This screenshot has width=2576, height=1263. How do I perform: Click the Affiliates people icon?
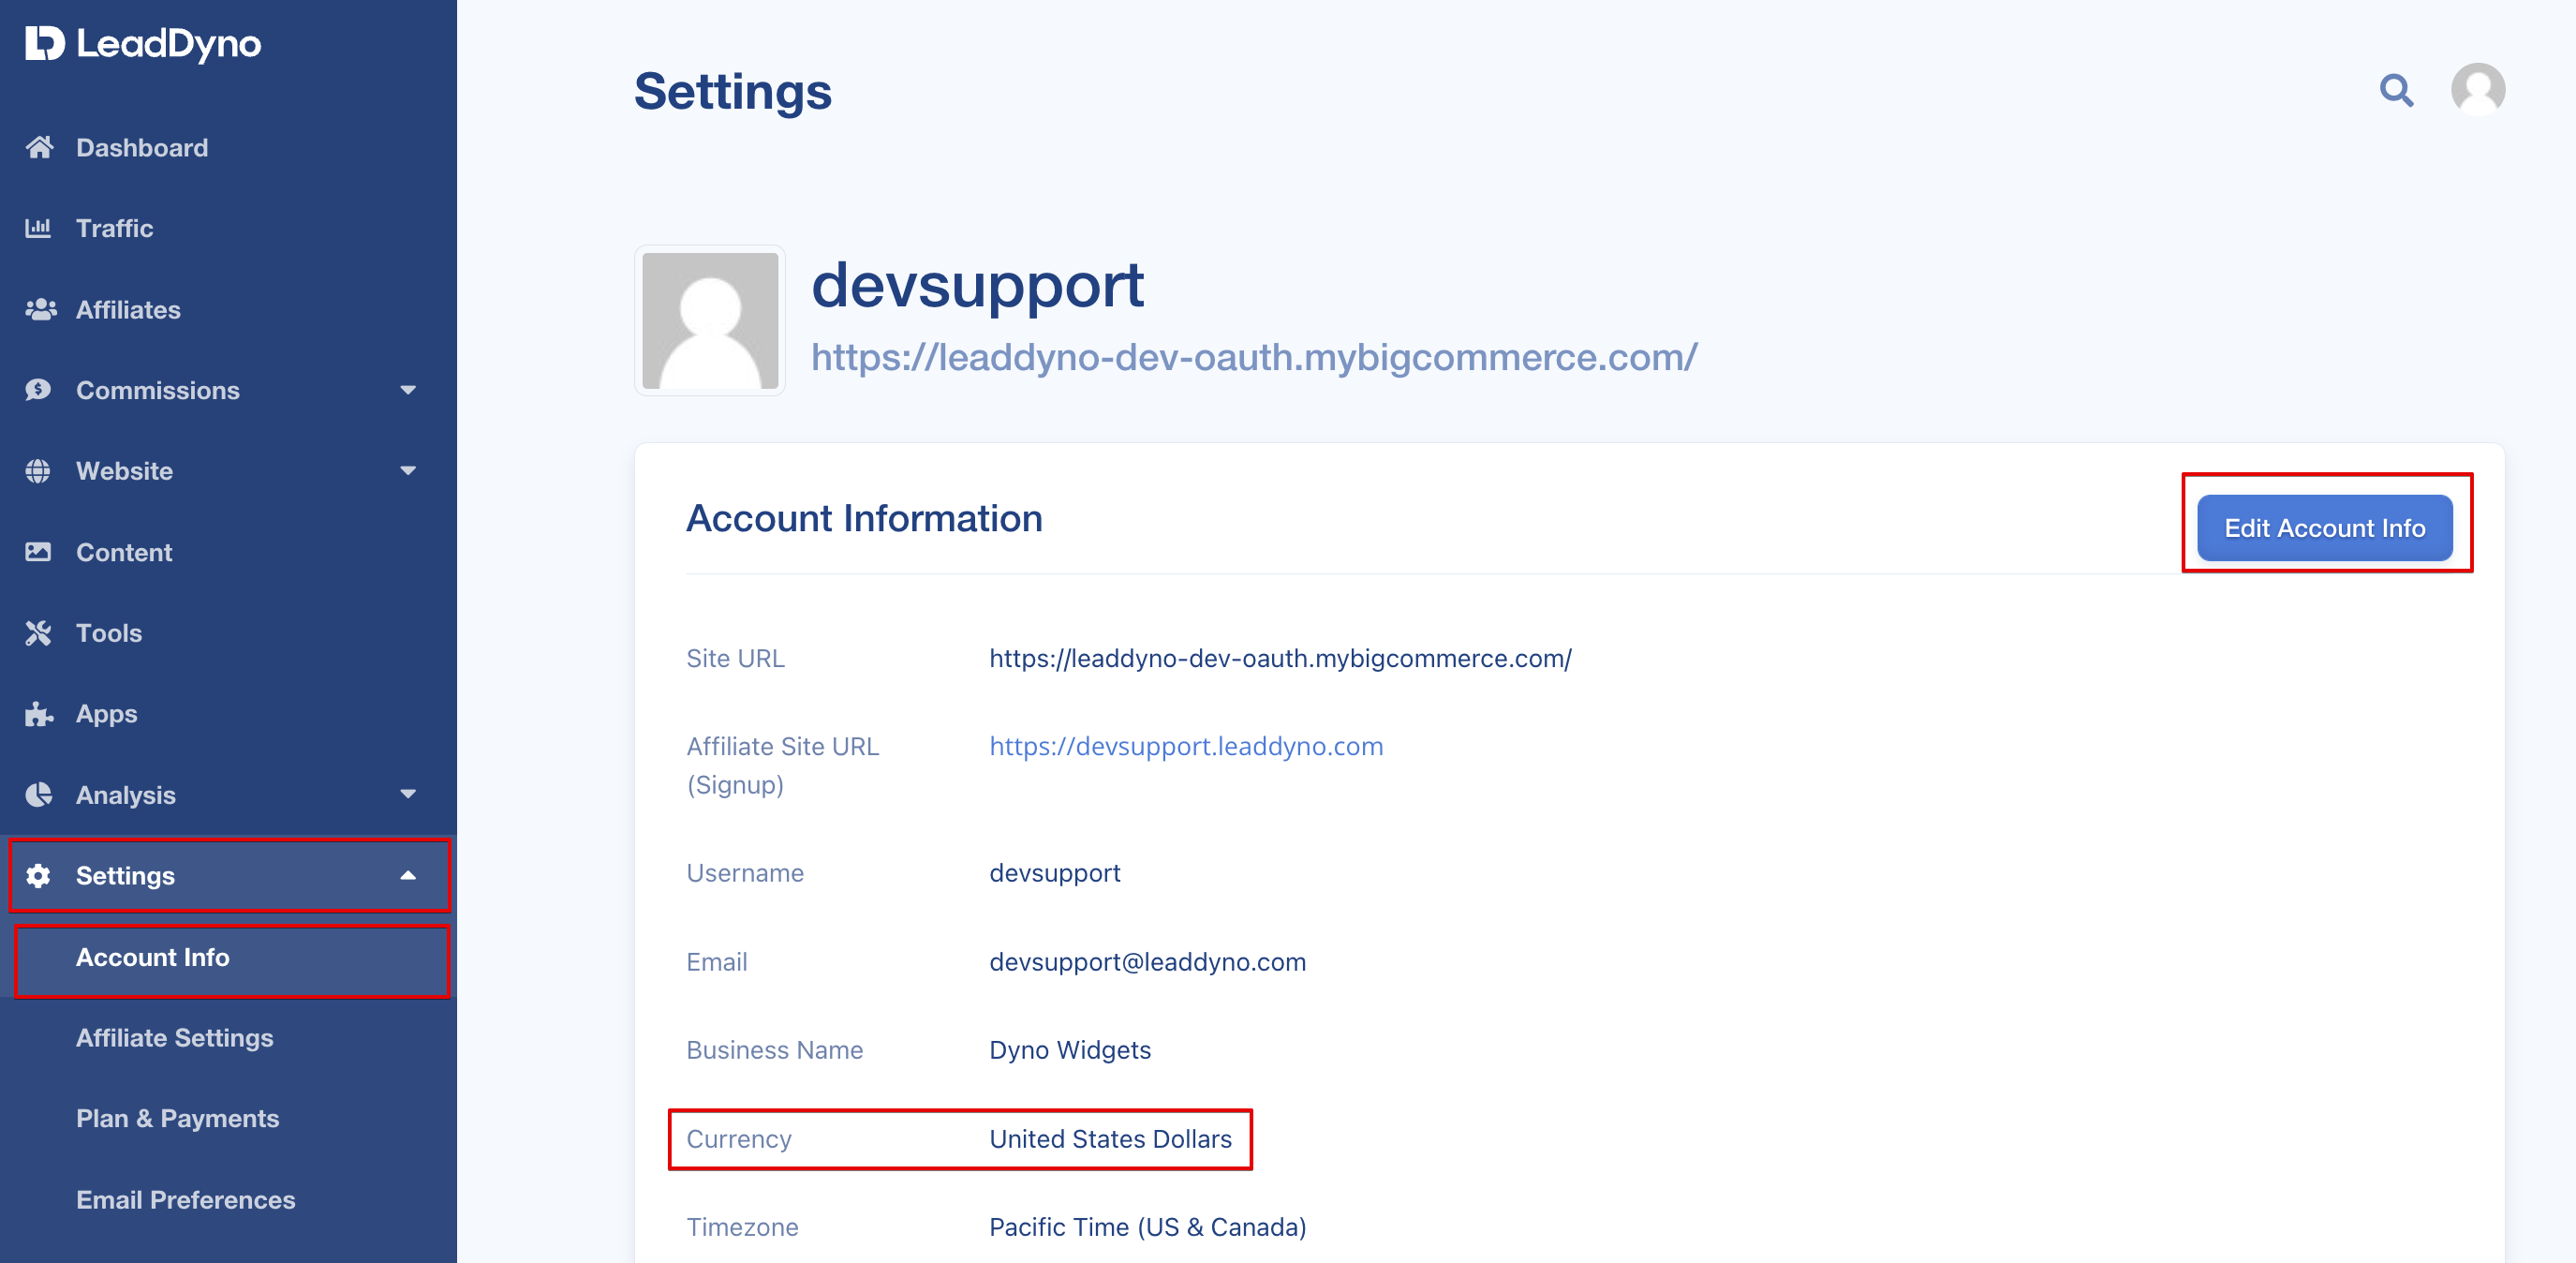[x=40, y=309]
